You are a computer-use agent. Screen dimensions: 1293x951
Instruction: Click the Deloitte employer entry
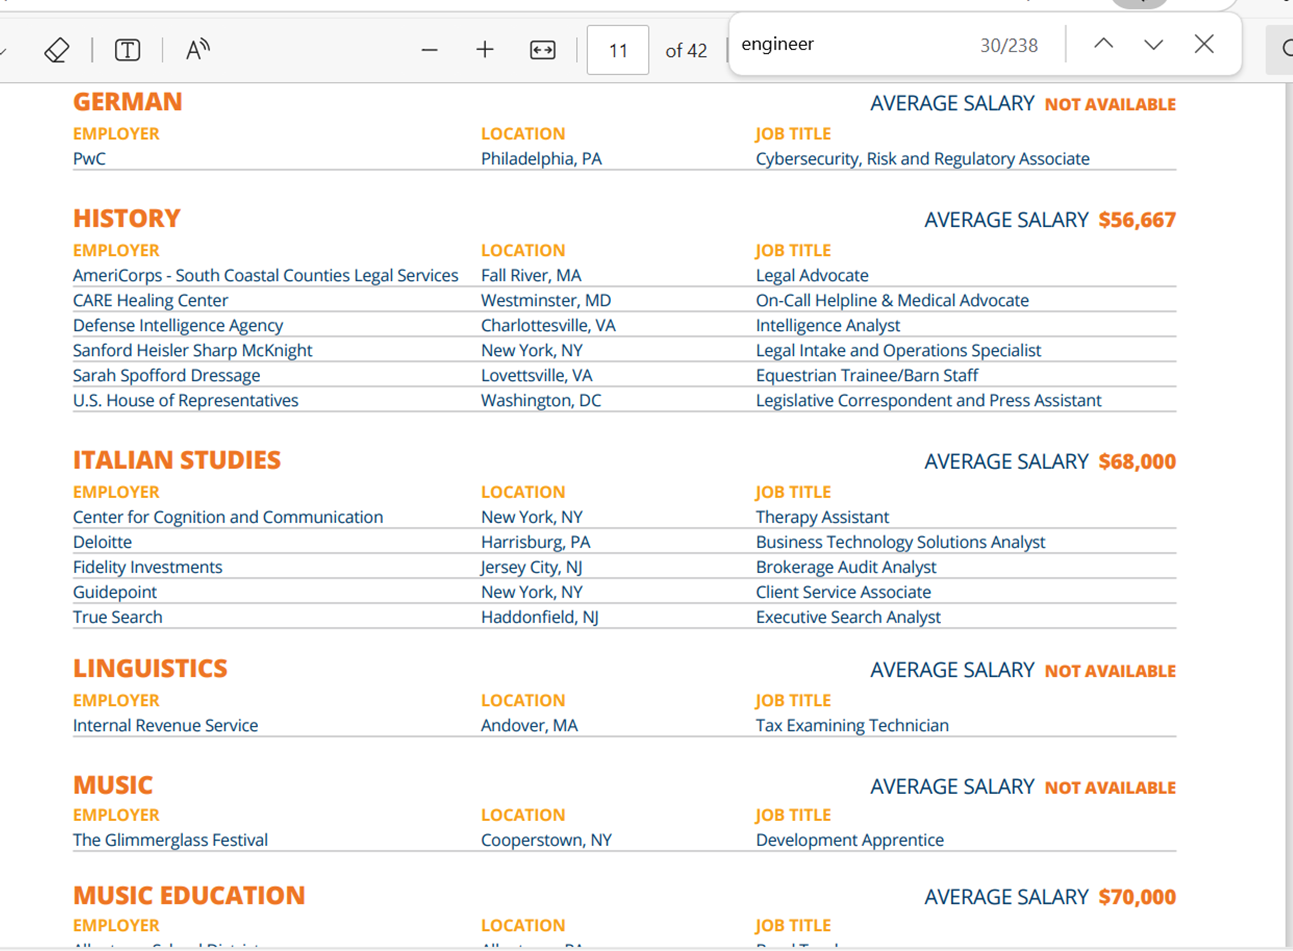click(x=102, y=542)
